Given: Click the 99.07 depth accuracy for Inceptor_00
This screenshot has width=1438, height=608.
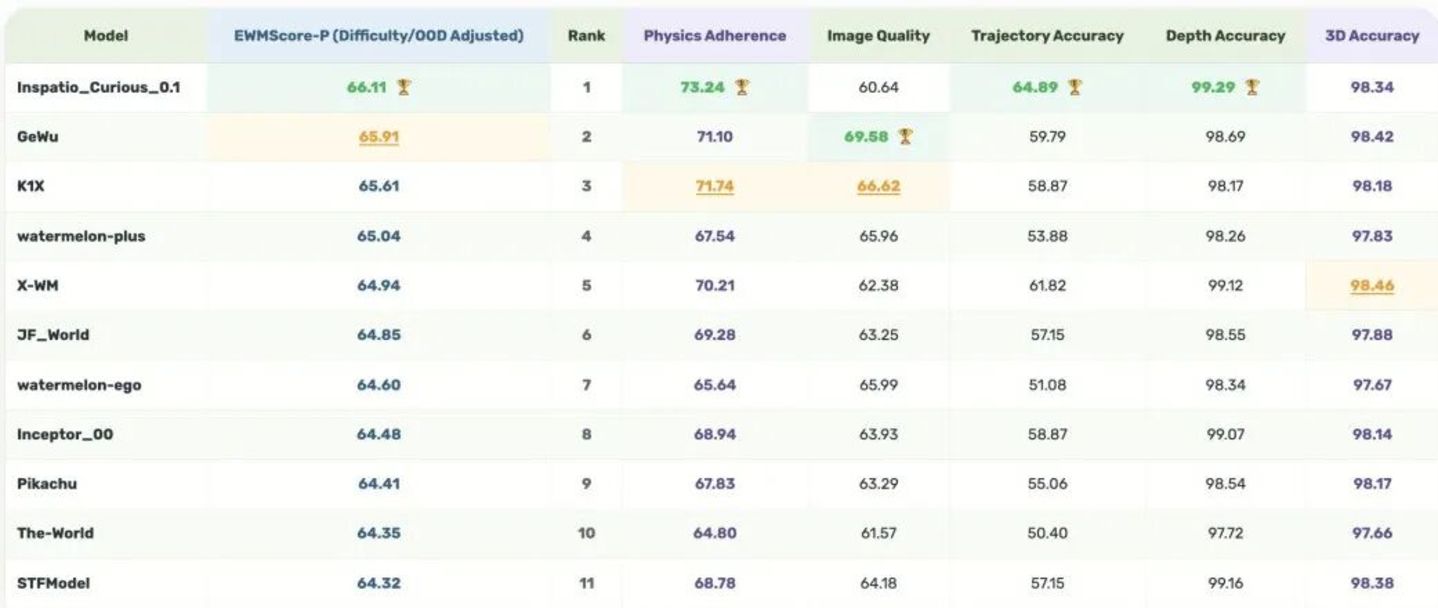Looking at the screenshot, I should tap(1225, 435).
